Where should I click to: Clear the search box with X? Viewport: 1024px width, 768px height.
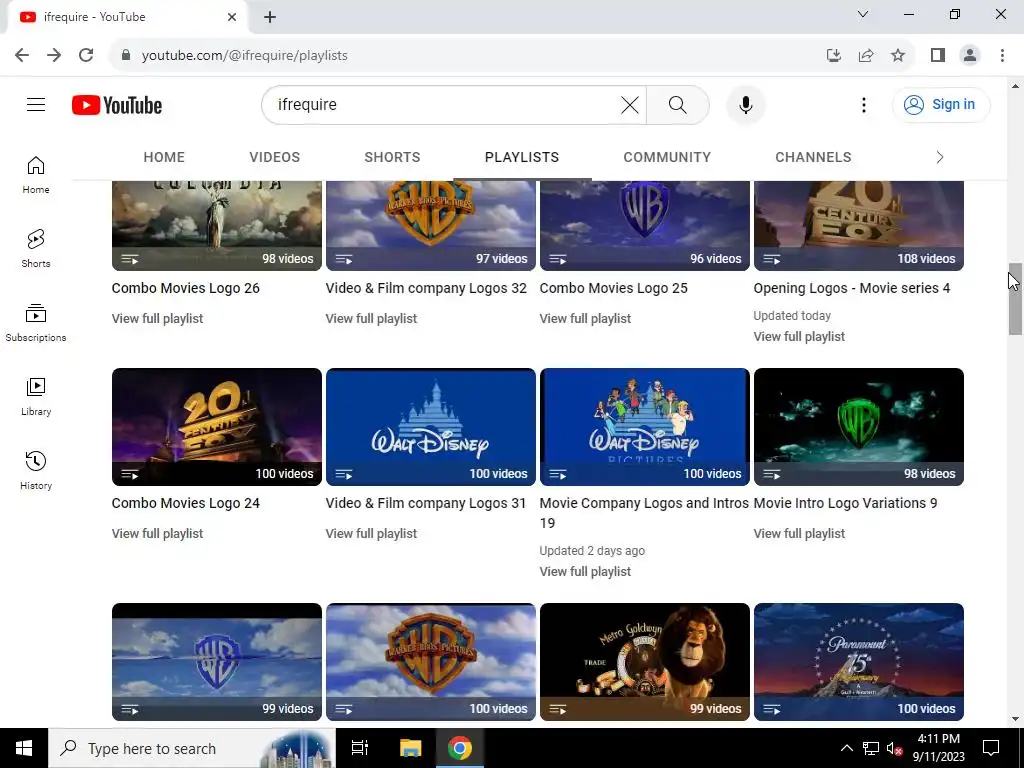click(630, 104)
